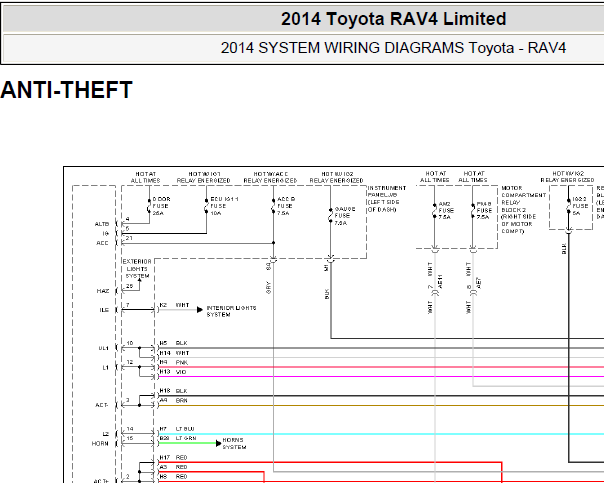
Task: Click 'HOT W/ IG2 RELAY ENERGIZED' above IG2 2 fuse
Action: tap(567, 177)
